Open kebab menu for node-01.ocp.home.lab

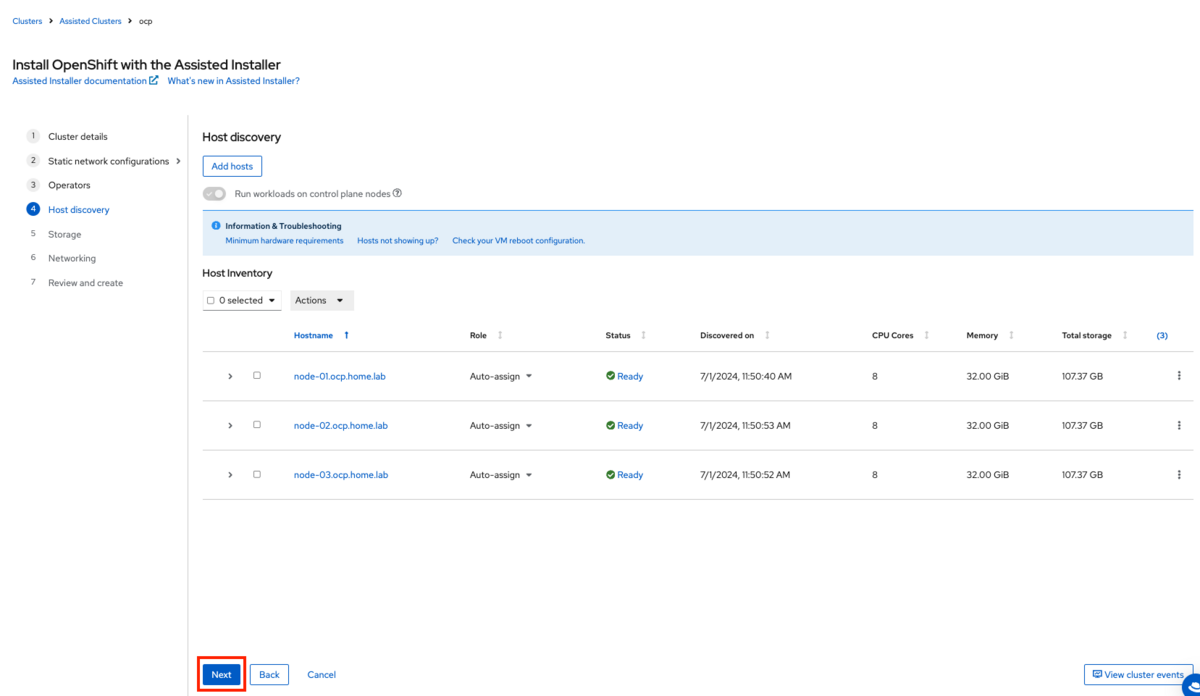pos(1179,376)
